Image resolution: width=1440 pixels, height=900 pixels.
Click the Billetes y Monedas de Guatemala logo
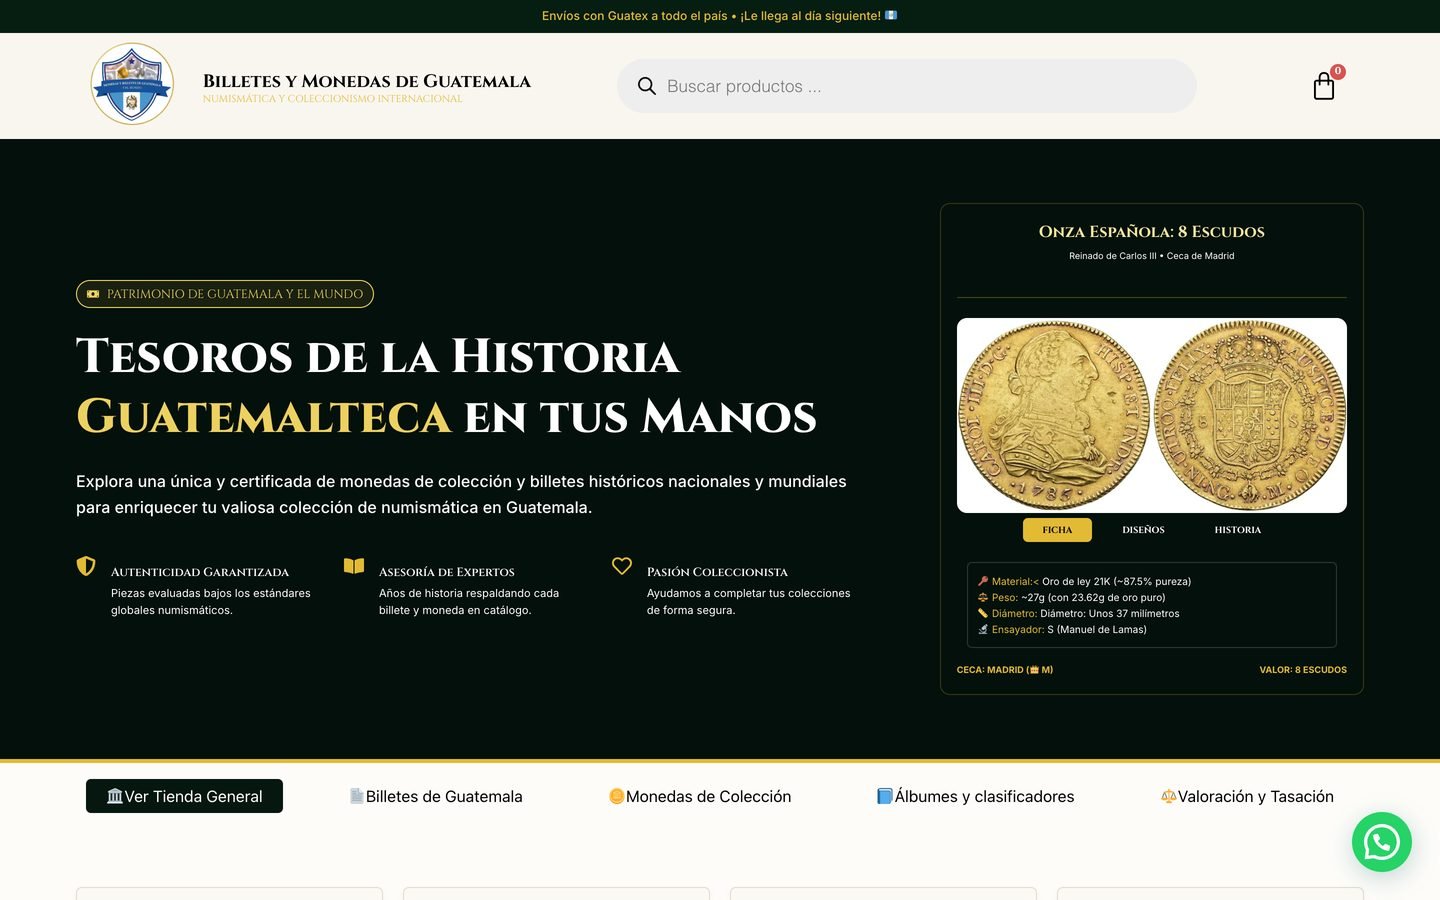coord(132,84)
